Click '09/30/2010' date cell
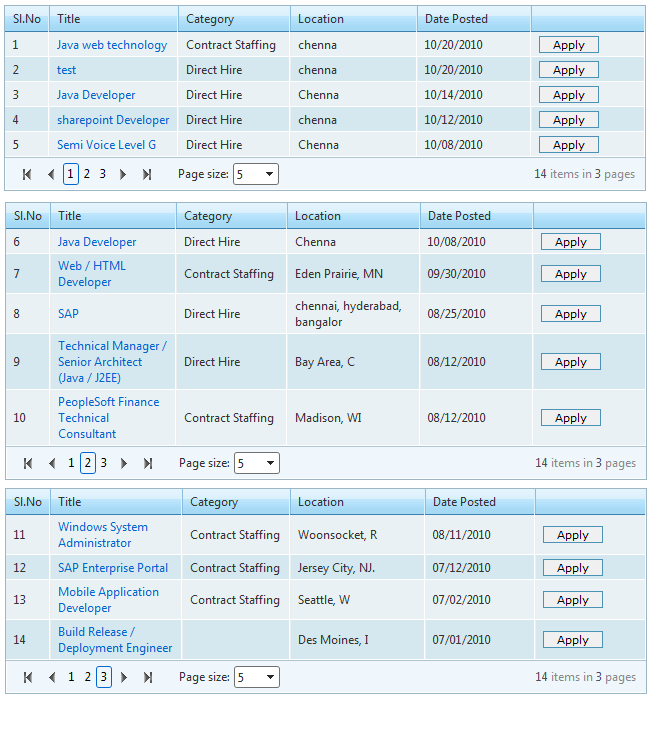This screenshot has height=746, width=662. pos(456,274)
